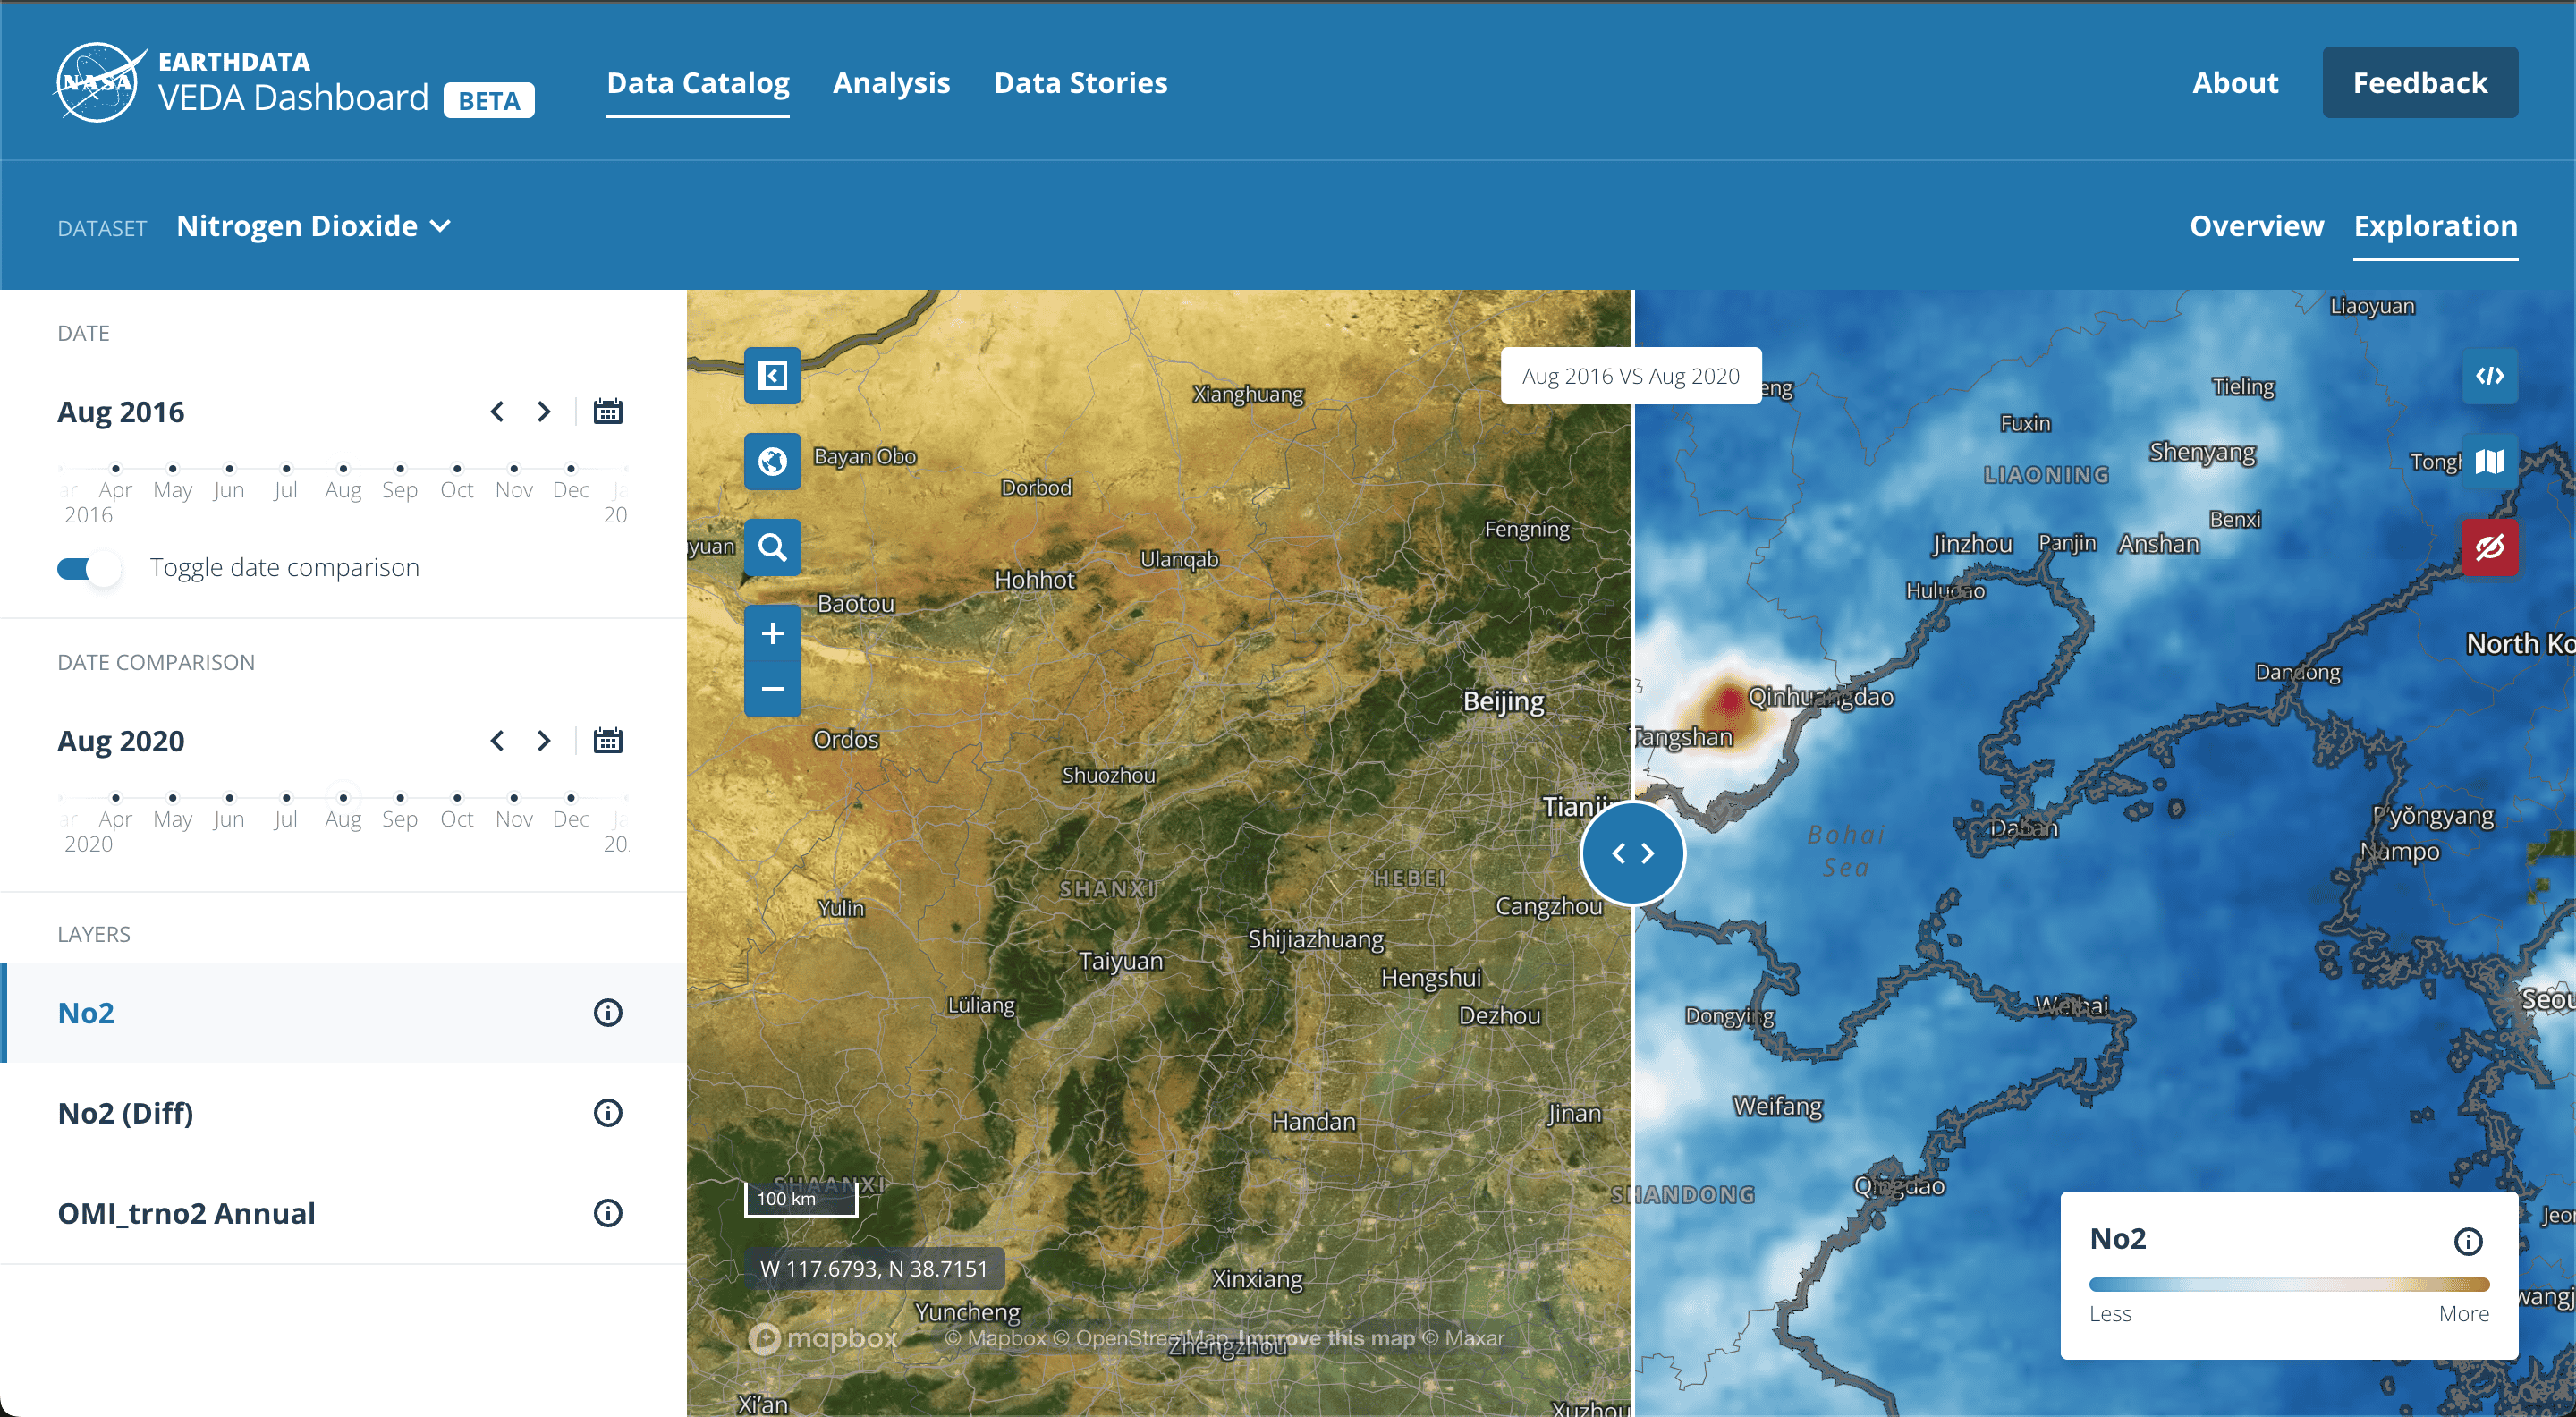
Task: Zoom in the map with plus button
Action: click(x=772, y=633)
